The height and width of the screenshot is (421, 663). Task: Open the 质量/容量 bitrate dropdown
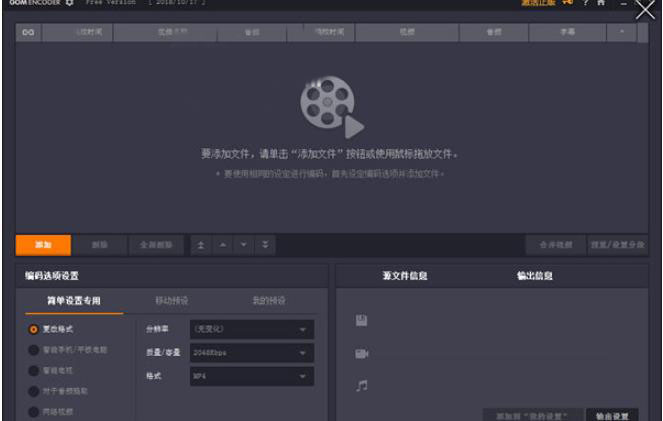[252, 353]
